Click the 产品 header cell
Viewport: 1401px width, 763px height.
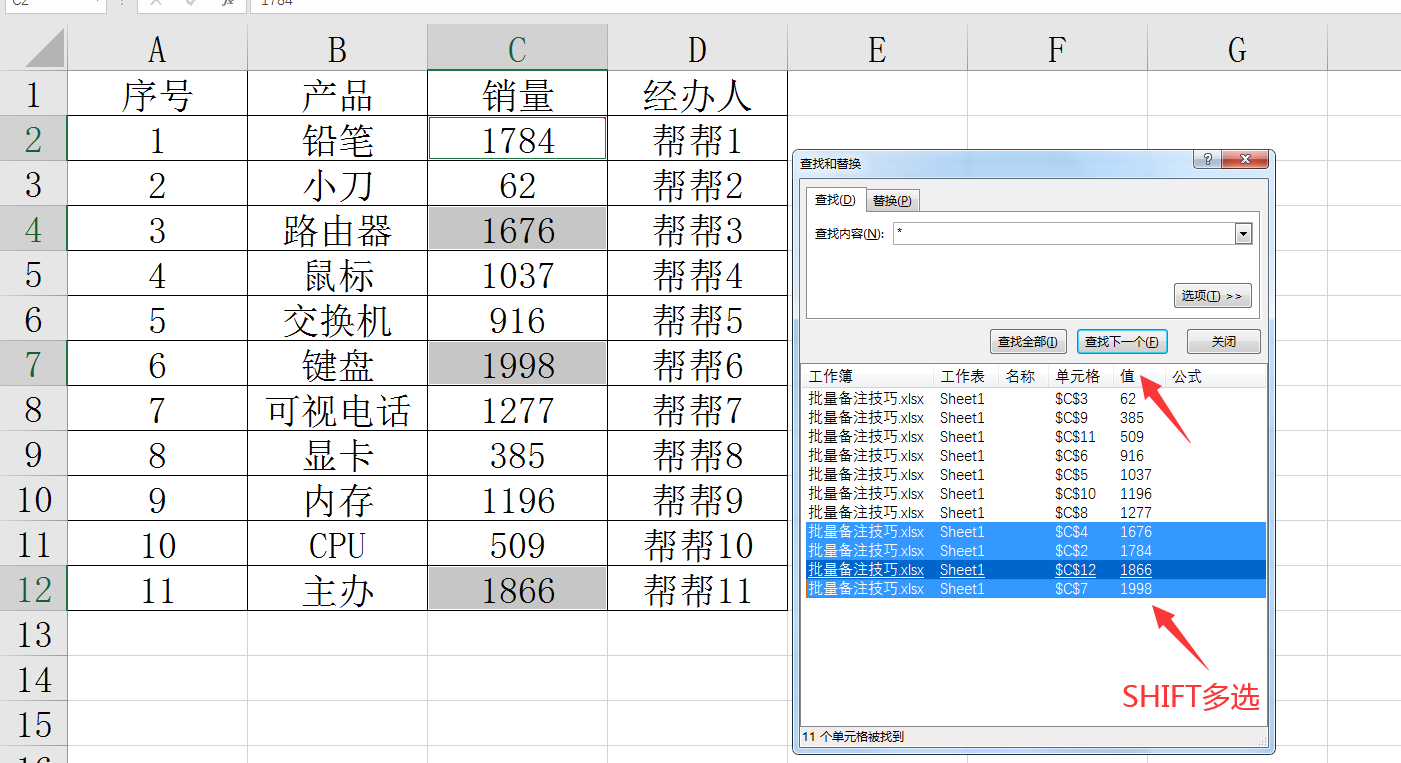pos(337,93)
